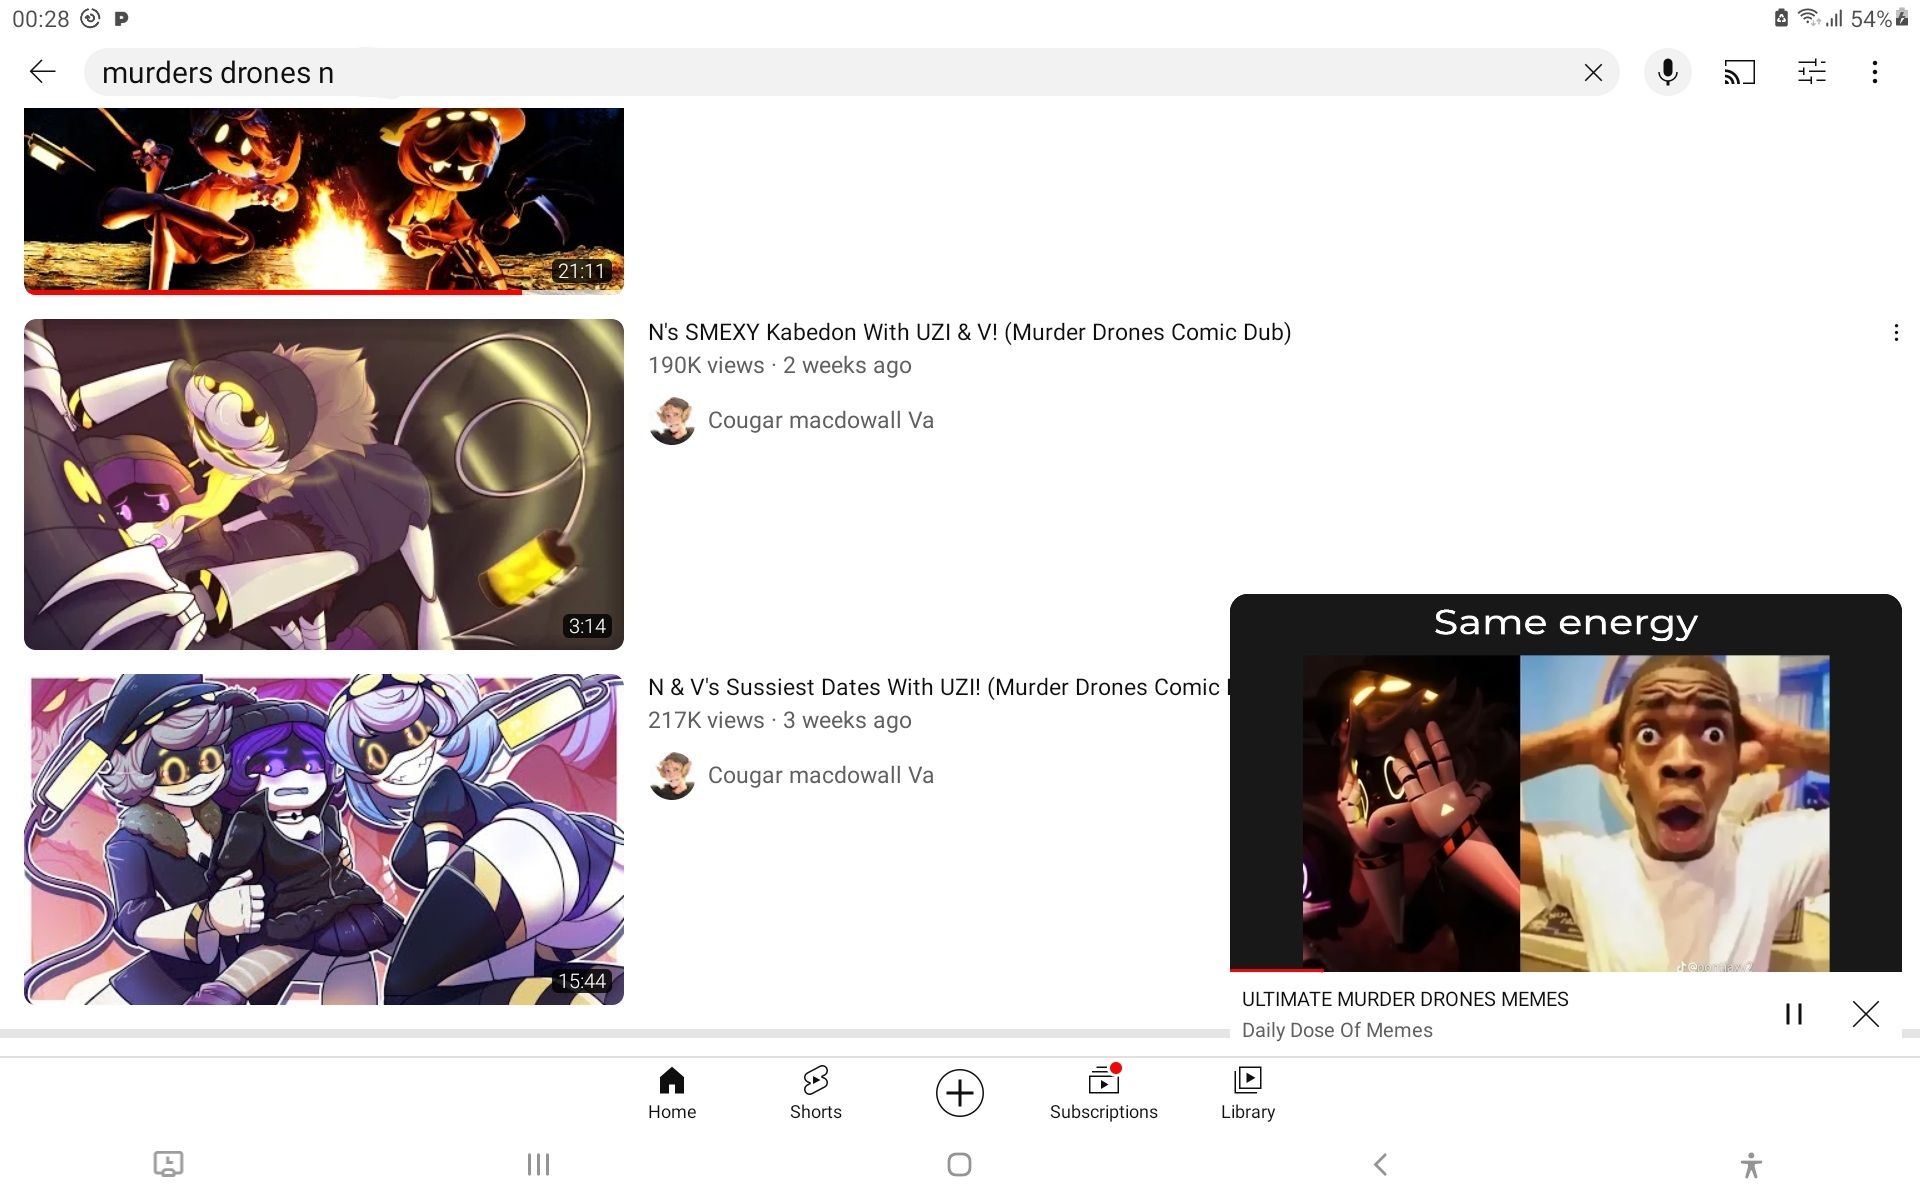The image size is (1920, 1200).
Task: Tap the back arrow beside the search field
Action: [x=42, y=72]
